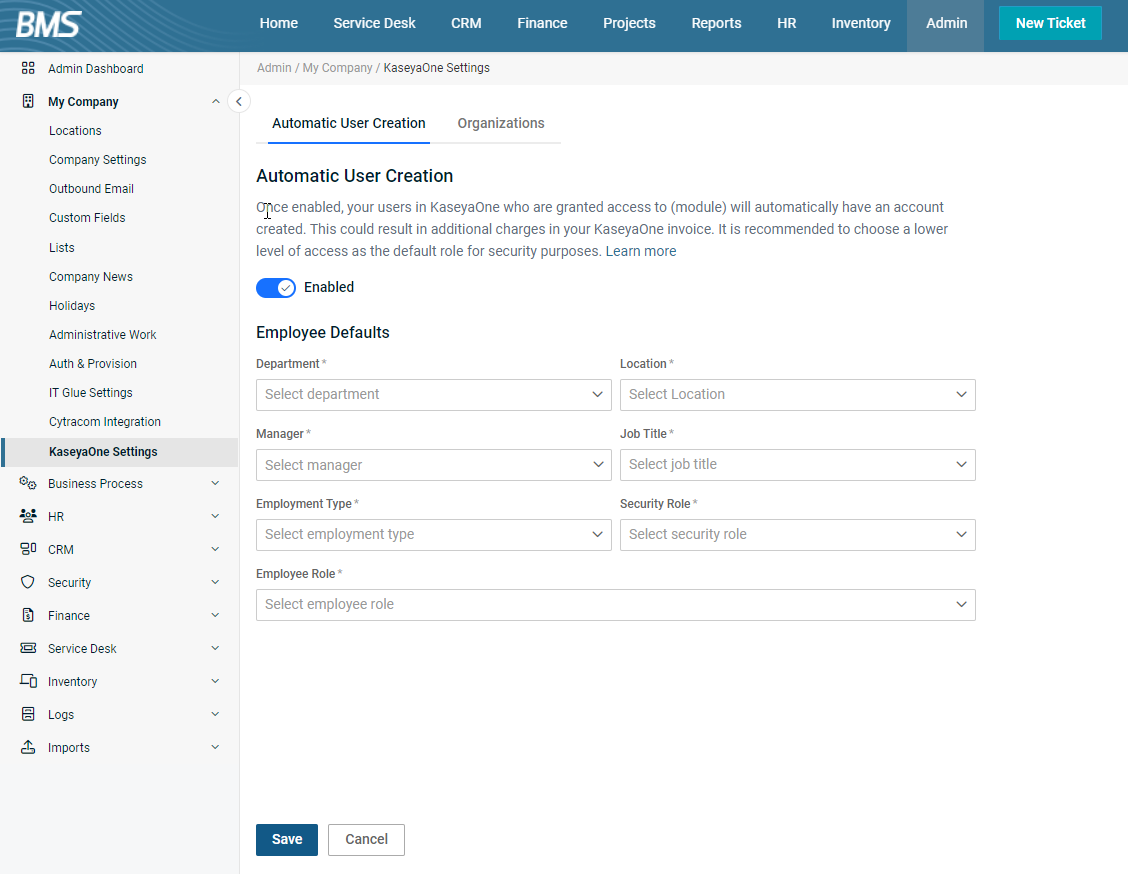Open Inventory in the top navigation
Screen dimensions: 1128x874
click(861, 23)
